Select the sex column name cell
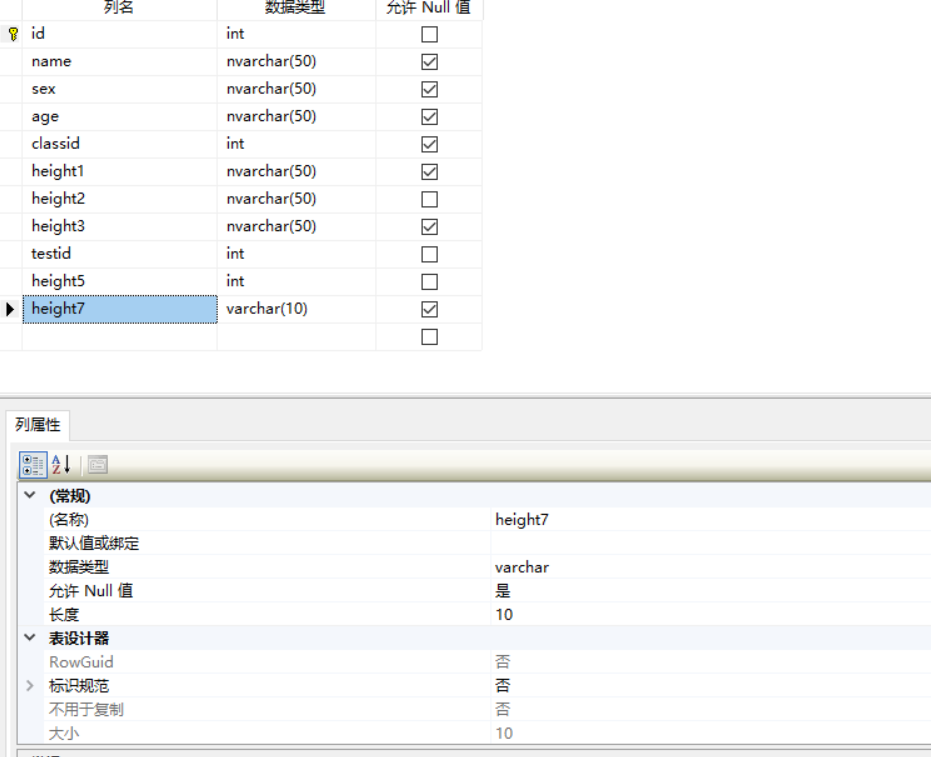The image size is (931, 757). pyautogui.click(x=120, y=89)
